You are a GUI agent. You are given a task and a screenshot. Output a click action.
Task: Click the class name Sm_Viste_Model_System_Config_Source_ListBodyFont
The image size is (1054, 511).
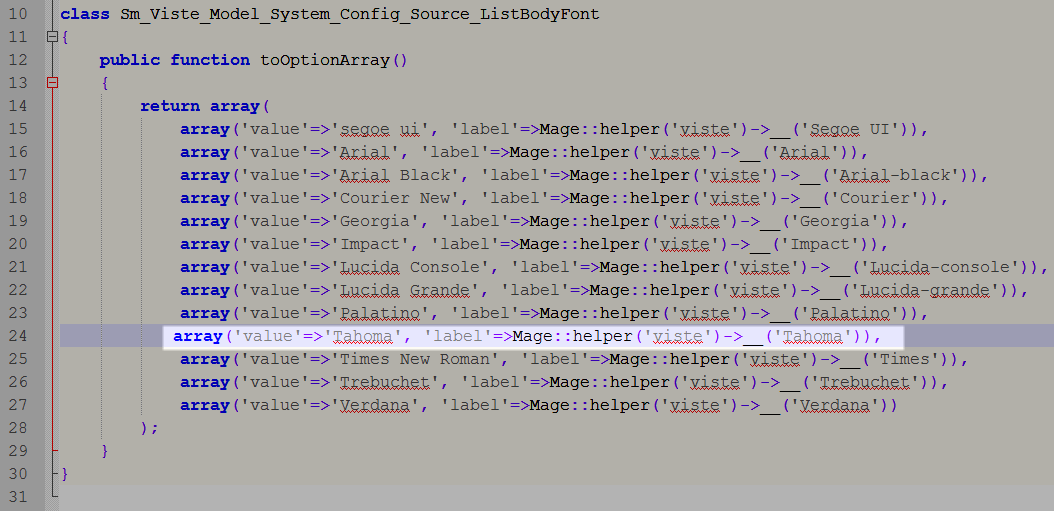point(360,14)
